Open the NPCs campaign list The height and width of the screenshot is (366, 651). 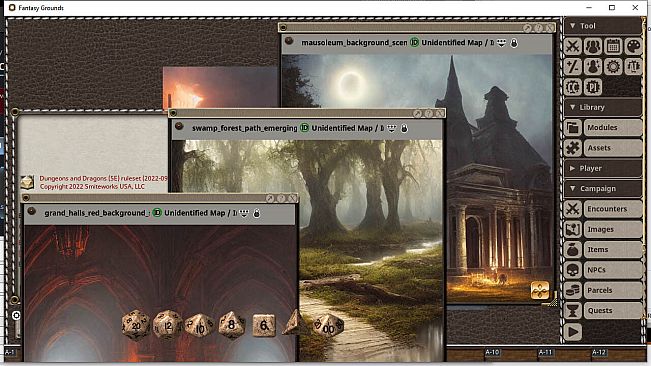click(613, 270)
